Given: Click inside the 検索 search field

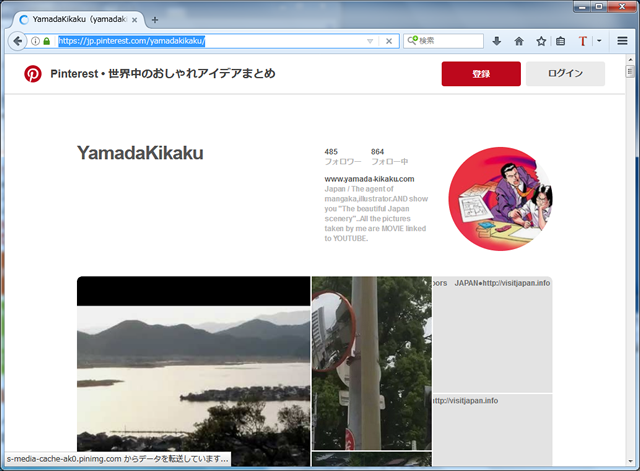Looking at the screenshot, I should click(450, 41).
